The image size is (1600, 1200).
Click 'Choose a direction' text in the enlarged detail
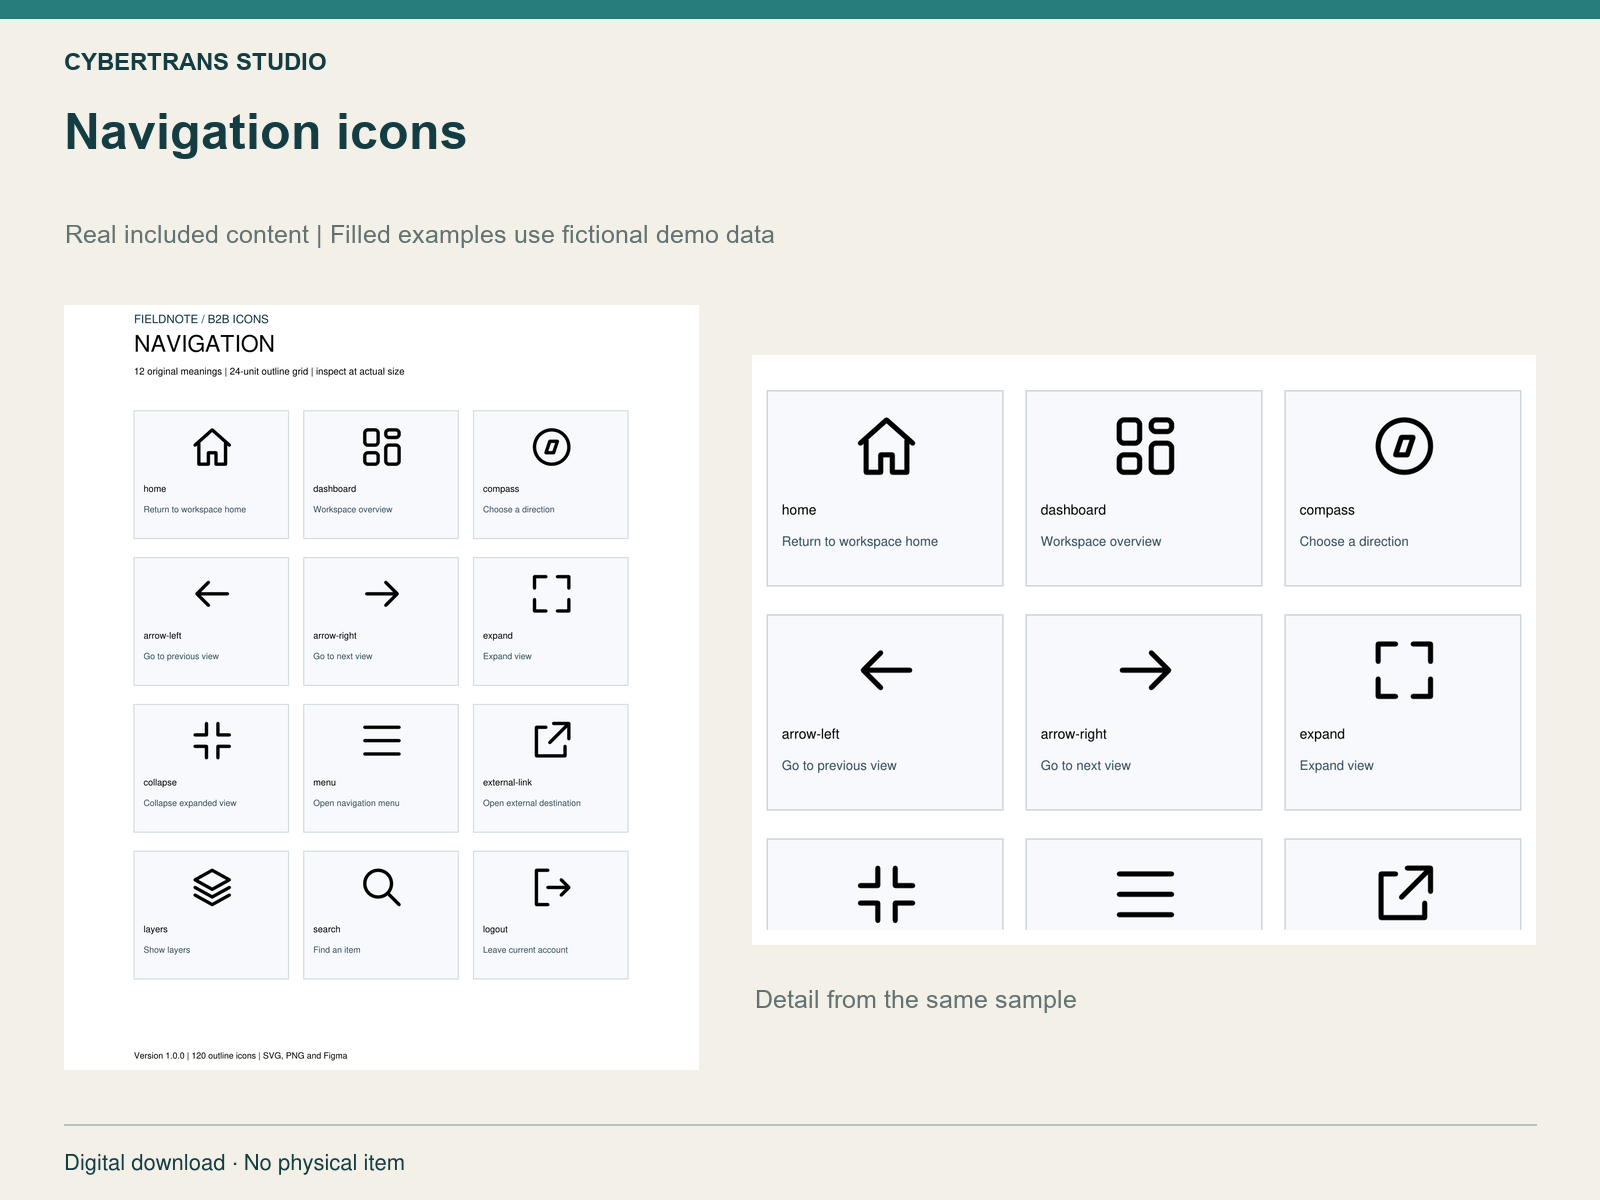tap(1354, 542)
